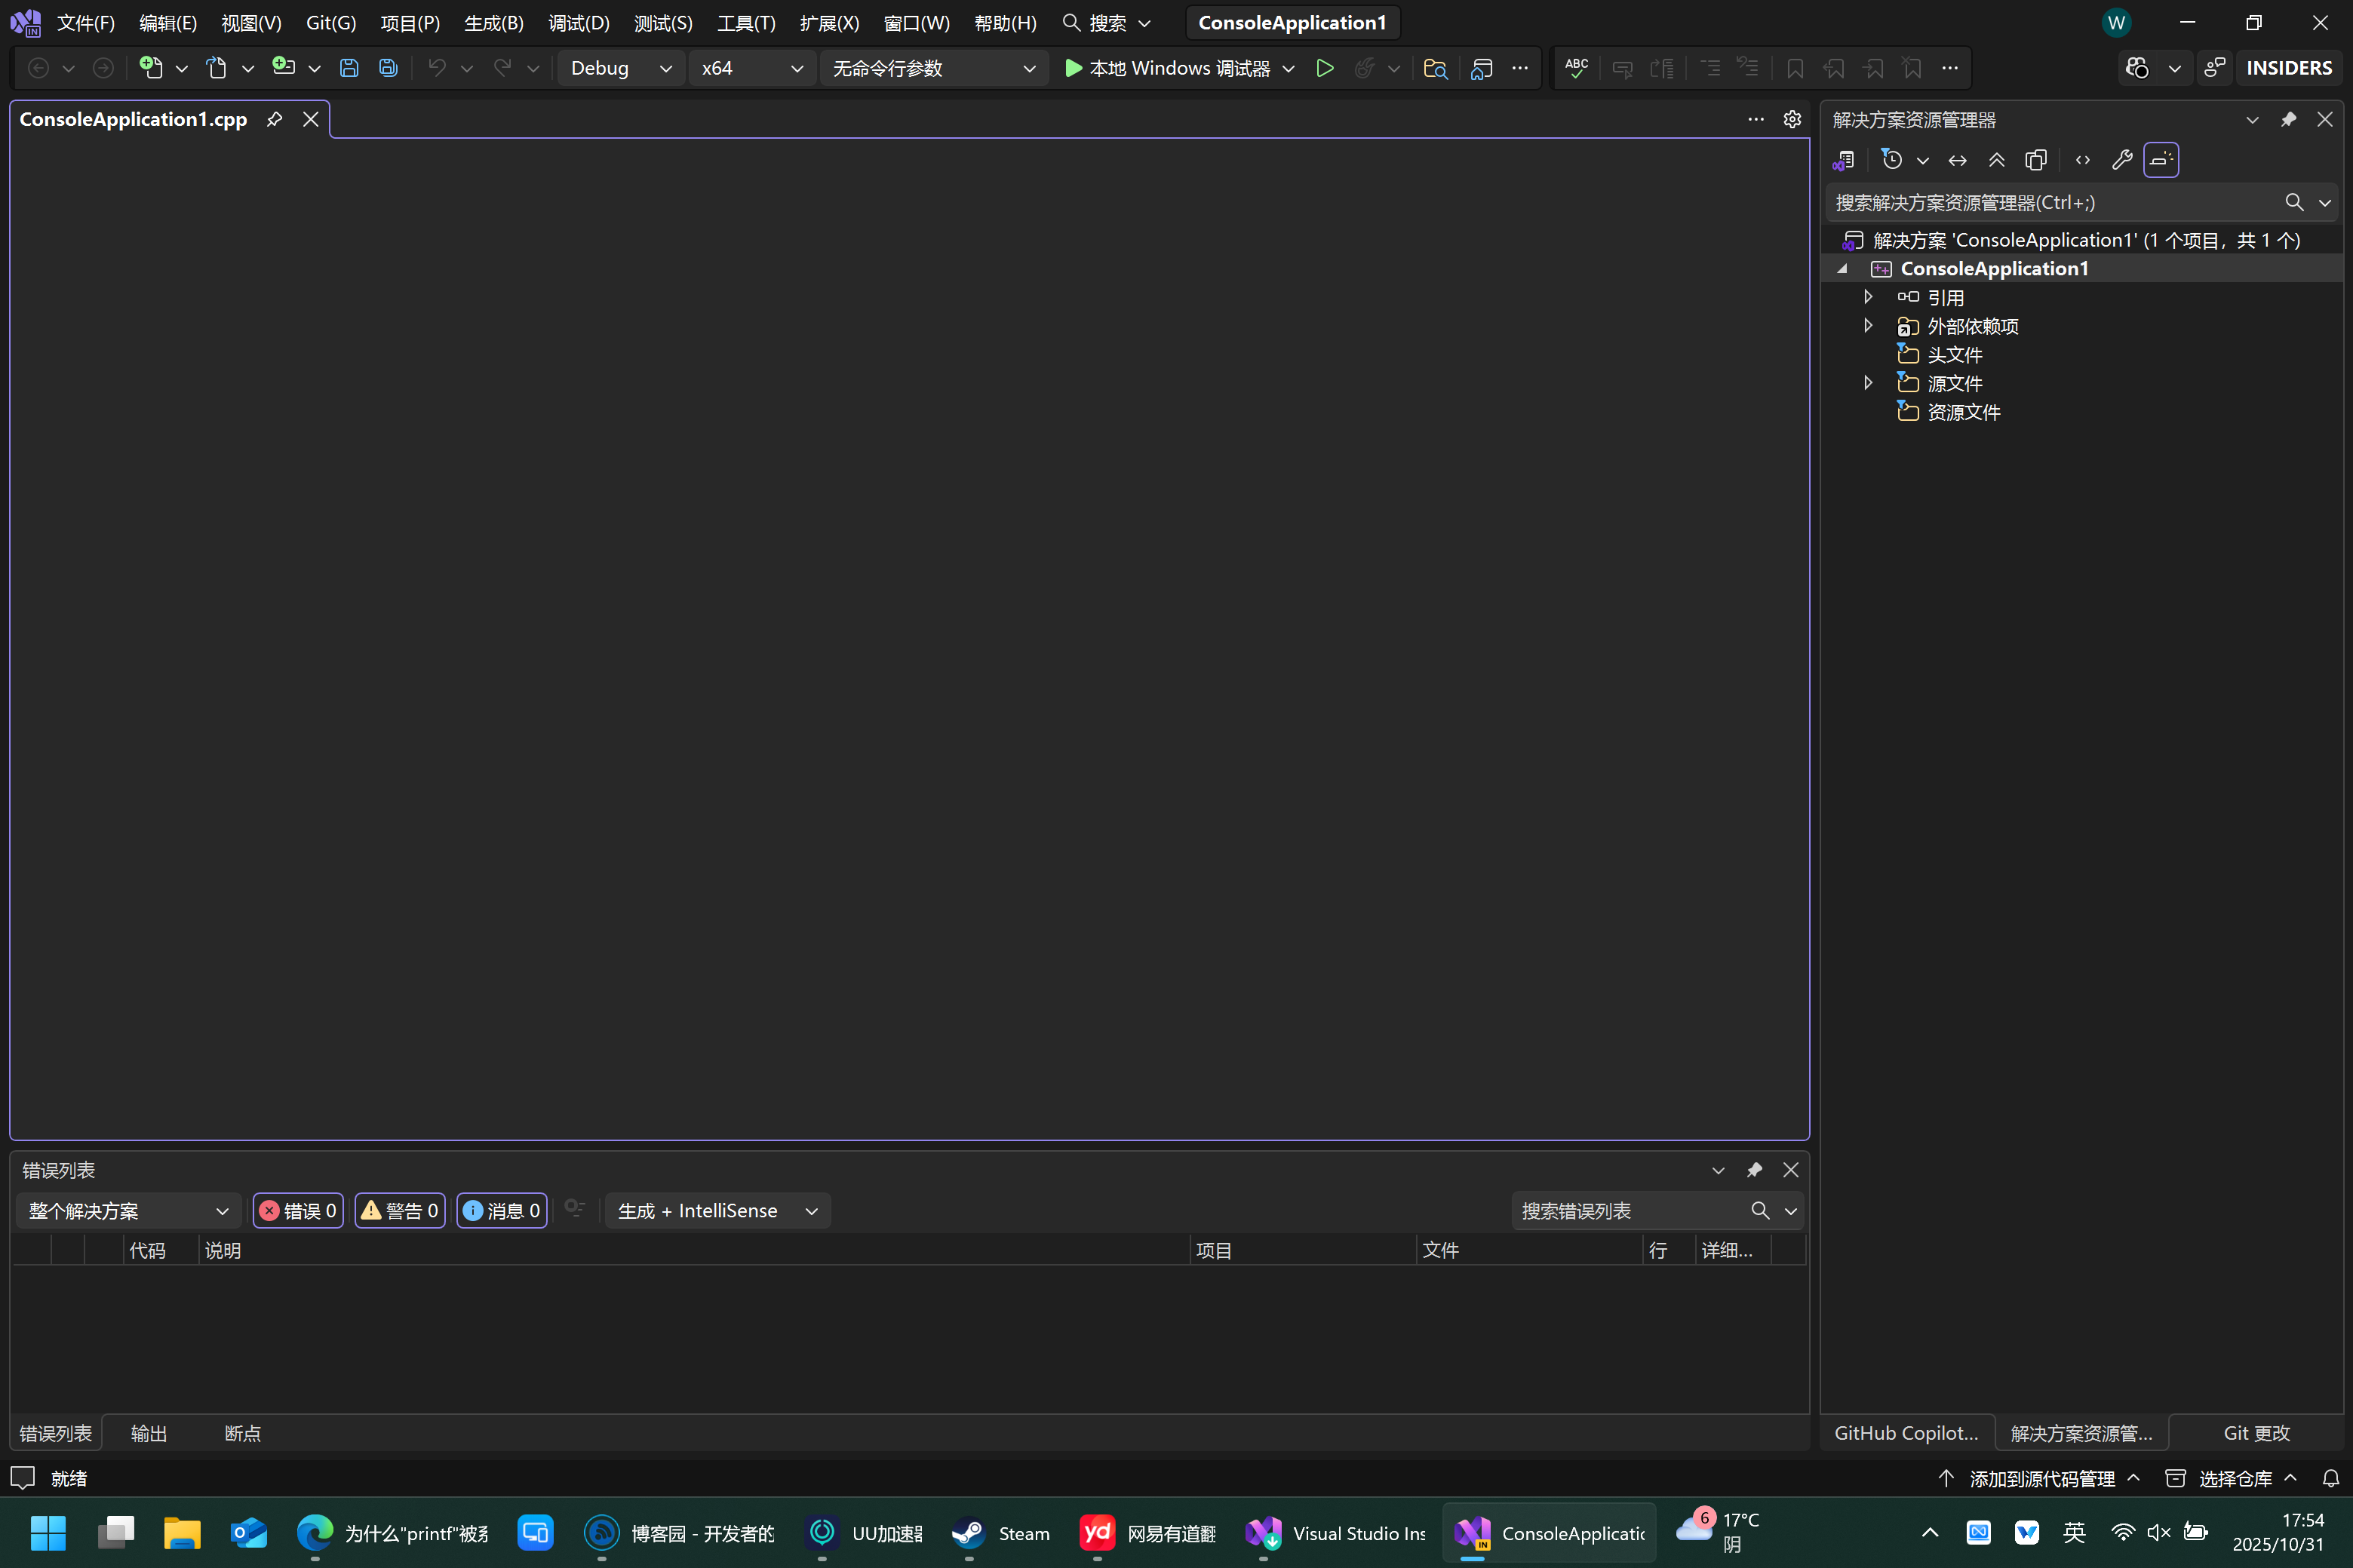The height and width of the screenshot is (1568, 2353).
Task: Click Solution Explorer properties wrench icon
Action: [2121, 160]
